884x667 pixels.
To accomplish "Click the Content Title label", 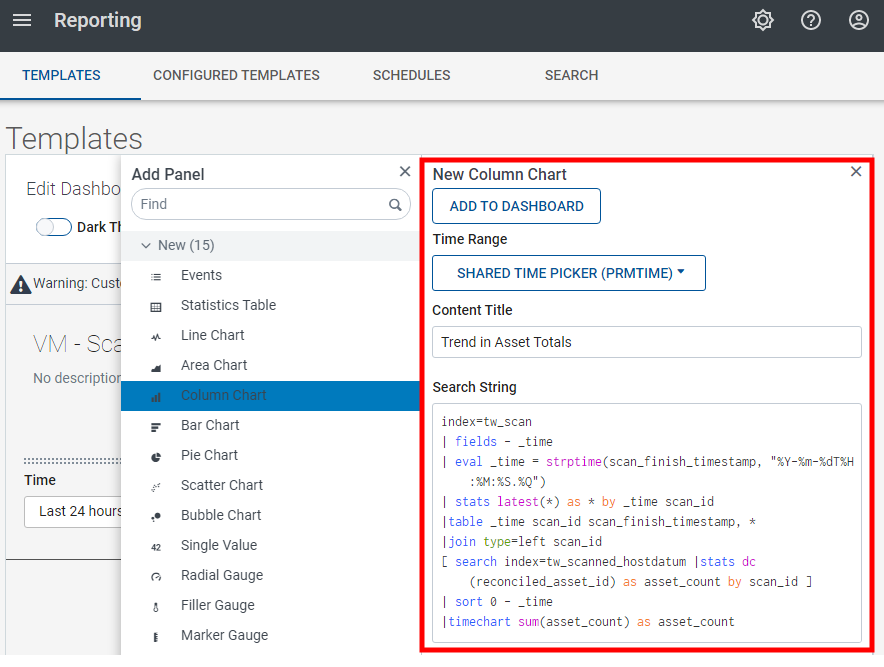I will click(x=472, y=310).
